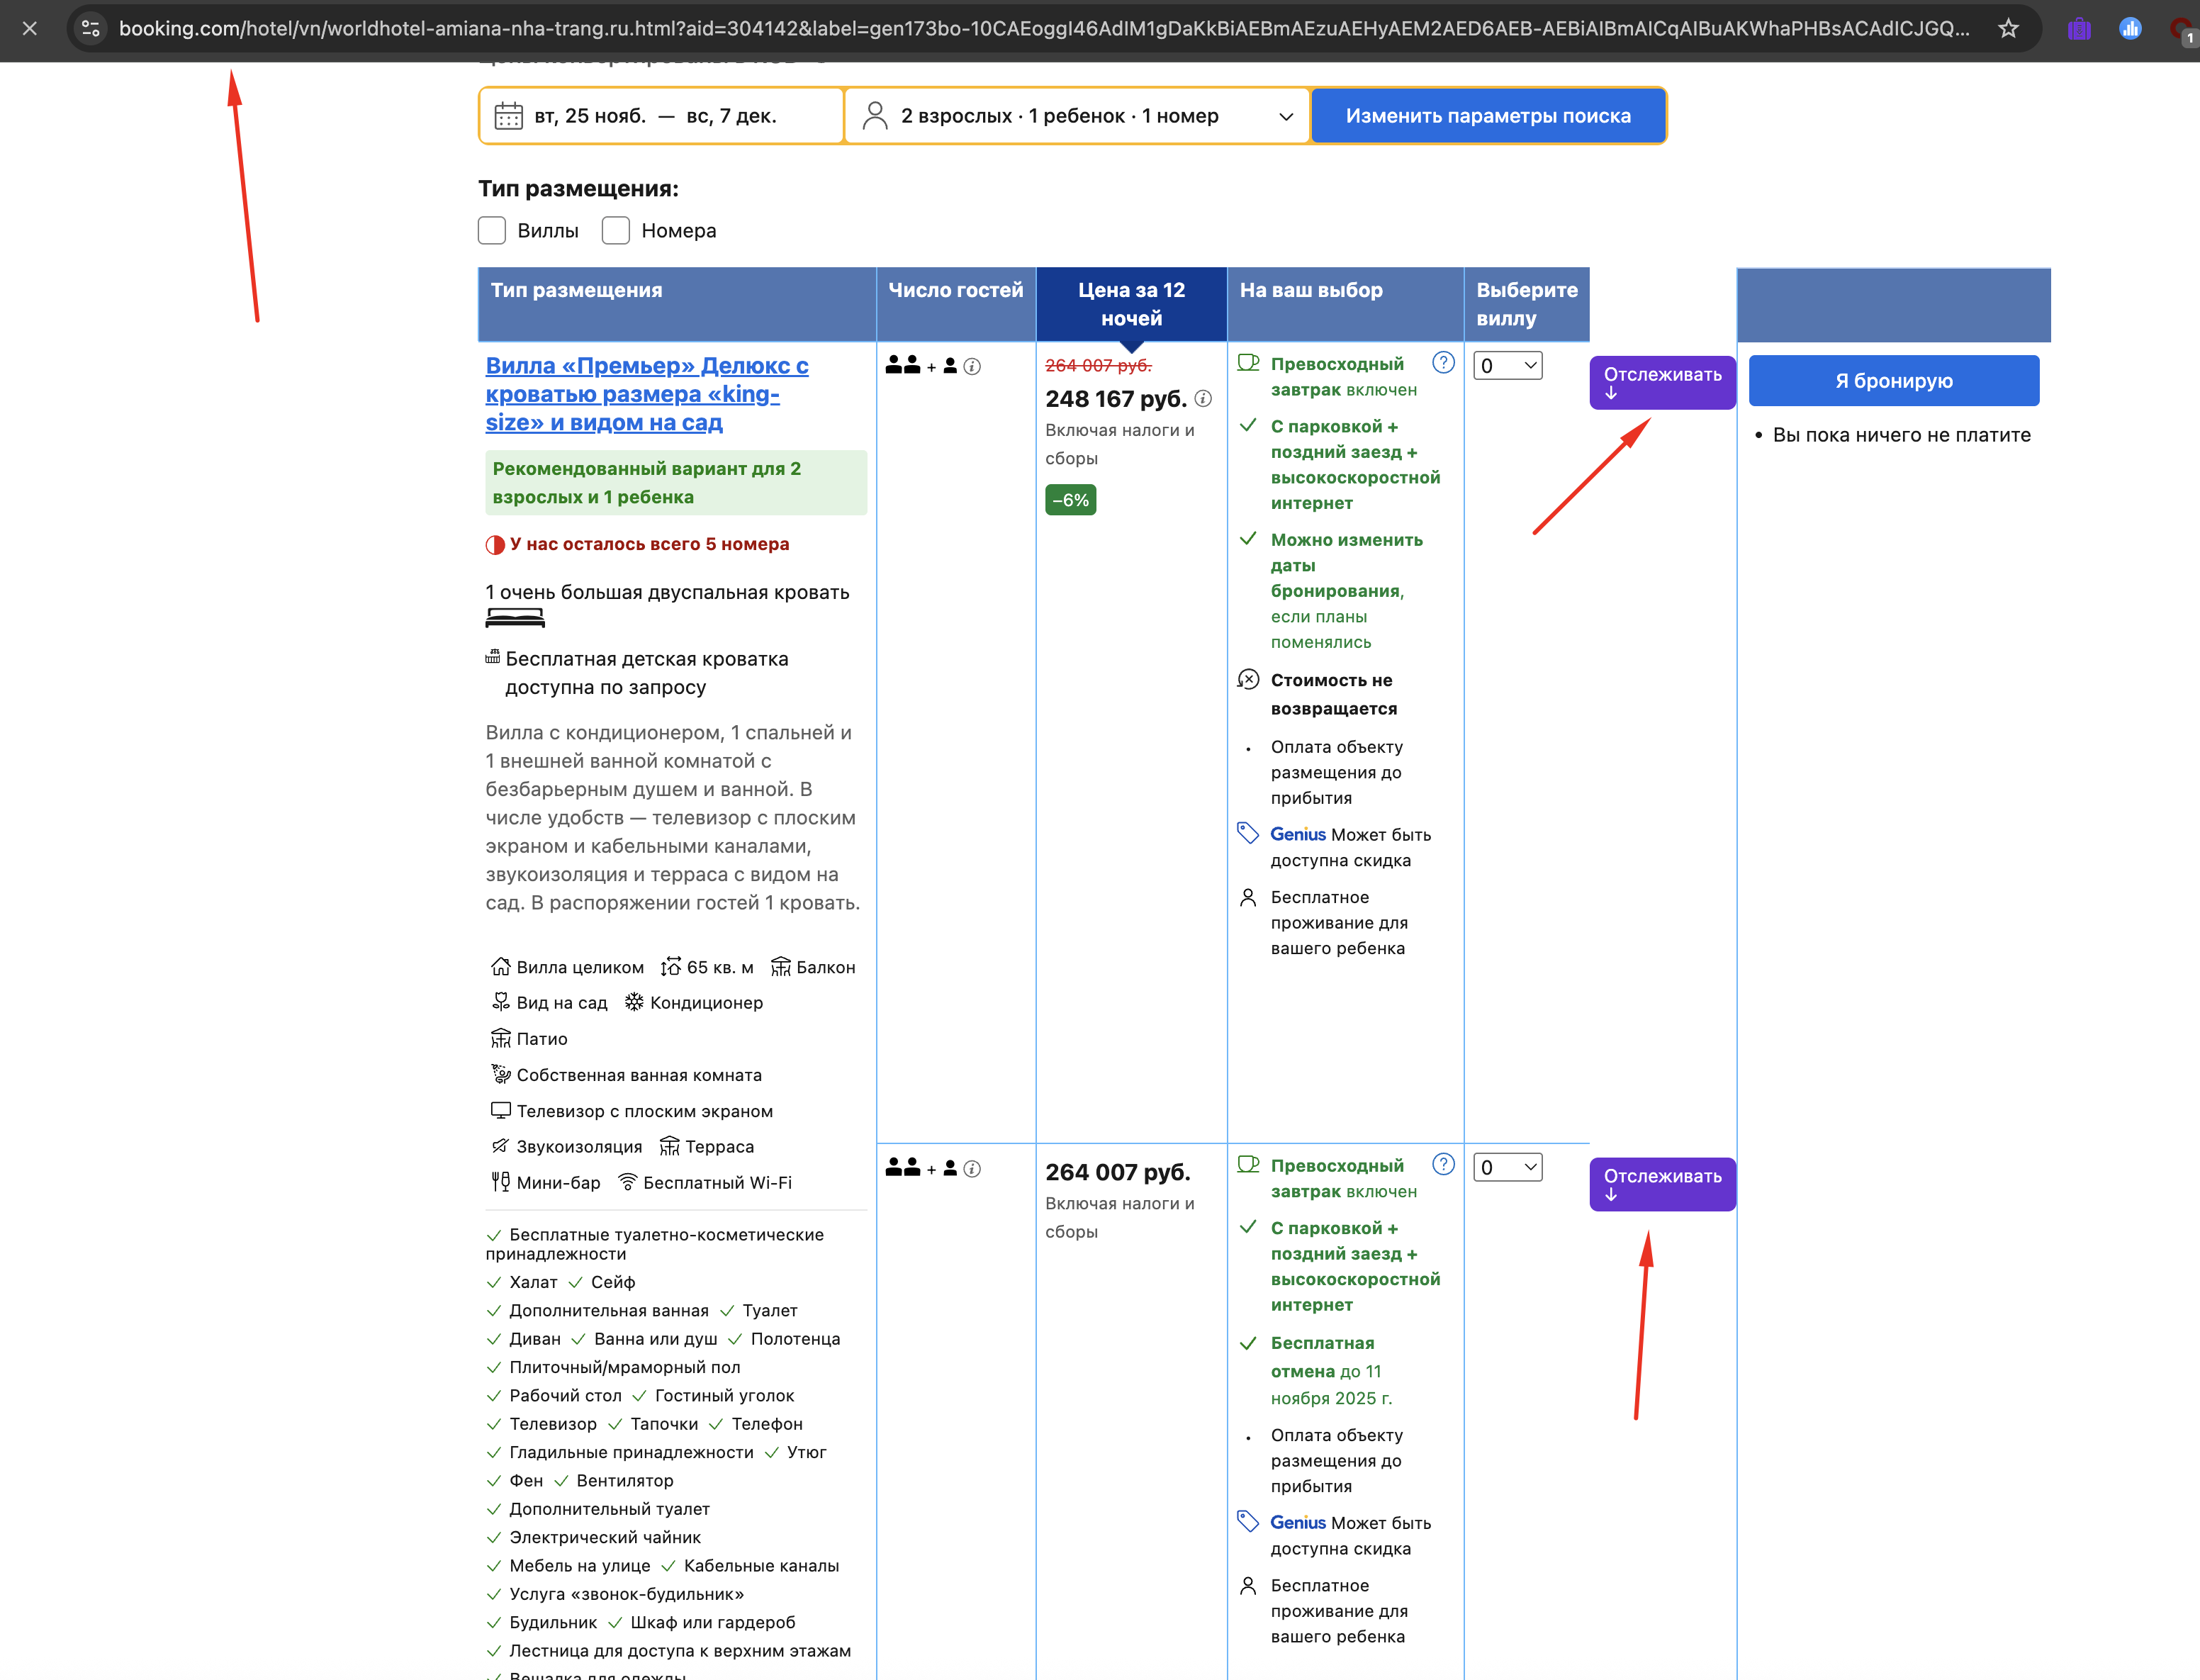This screenshot has height=1680, width=2200.
Task: Click the blue chart extension icon
Action: coord(2130,29)
